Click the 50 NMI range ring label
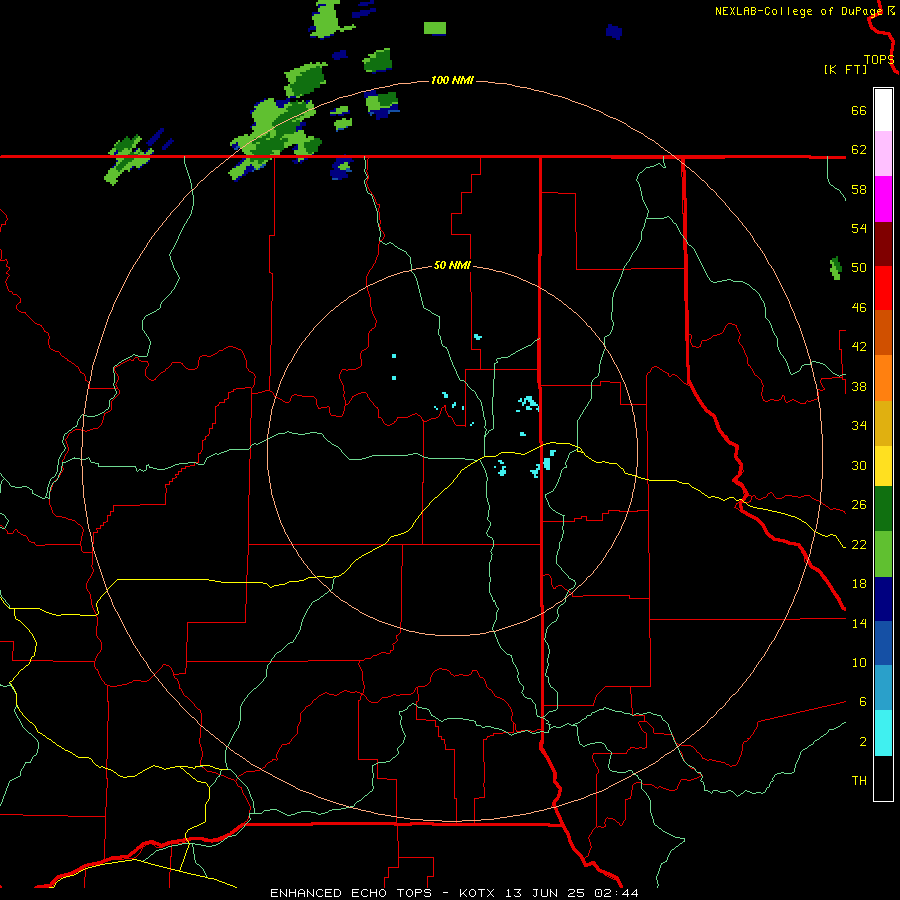The image size is (900, 900). (452, 265)
